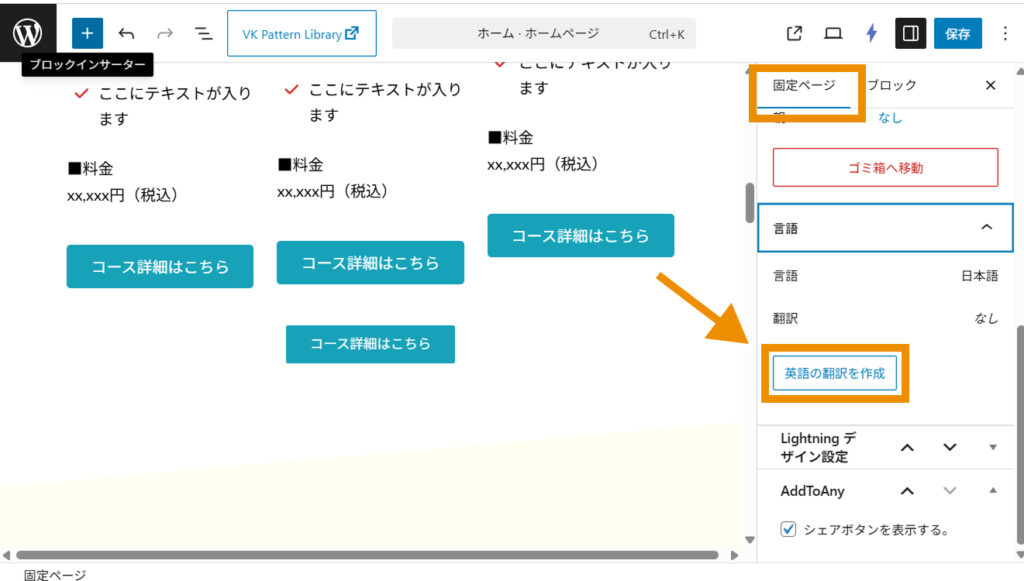Viewport: 1024px width, 581px height.
Task: Move Lightning デザイン設定 panel down
Action: pyautogui.click(x=950, y=447)
